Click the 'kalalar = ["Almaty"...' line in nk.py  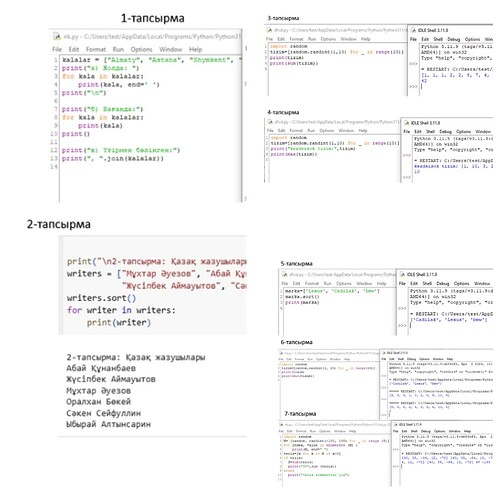point(152,60)
